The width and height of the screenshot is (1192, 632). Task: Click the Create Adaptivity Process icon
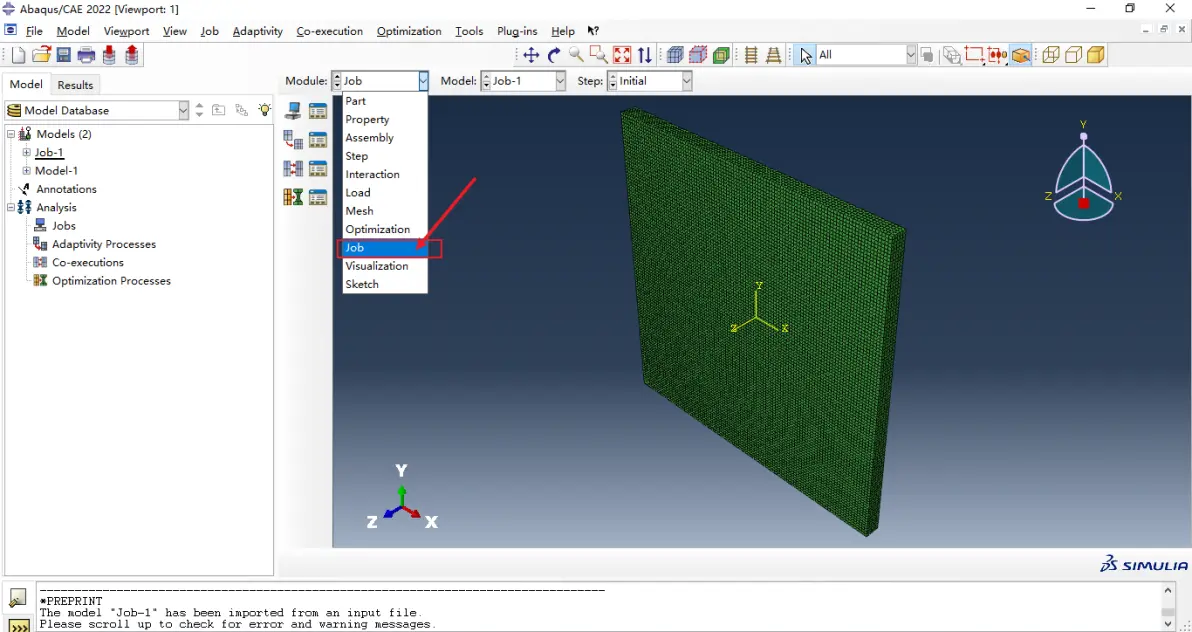point(293,140)
